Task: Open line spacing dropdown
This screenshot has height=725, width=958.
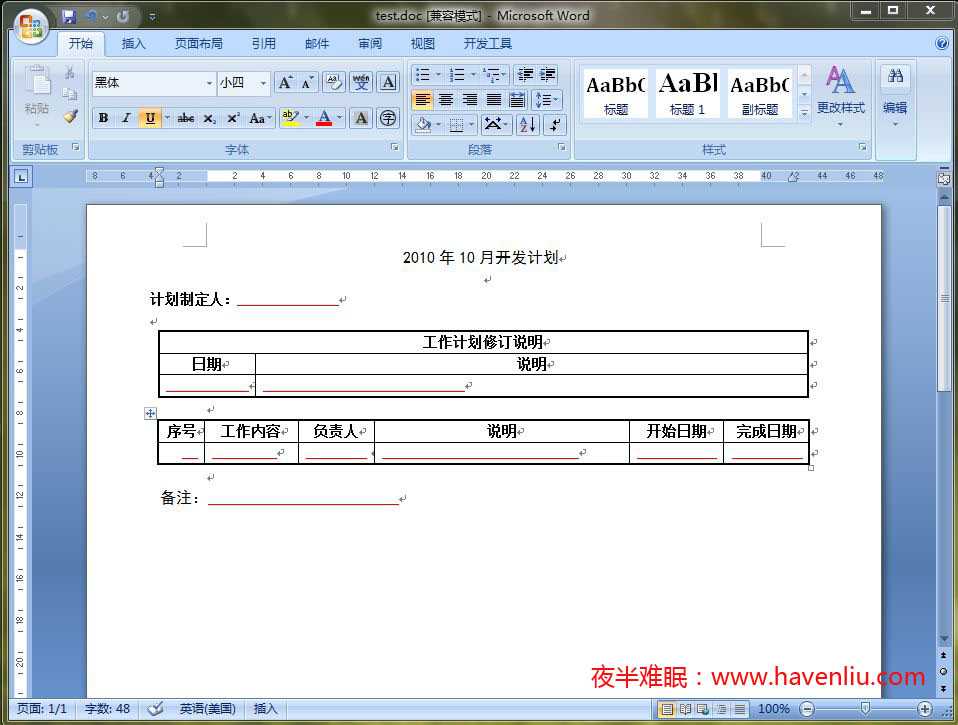Action: click(x=547, y=100)
